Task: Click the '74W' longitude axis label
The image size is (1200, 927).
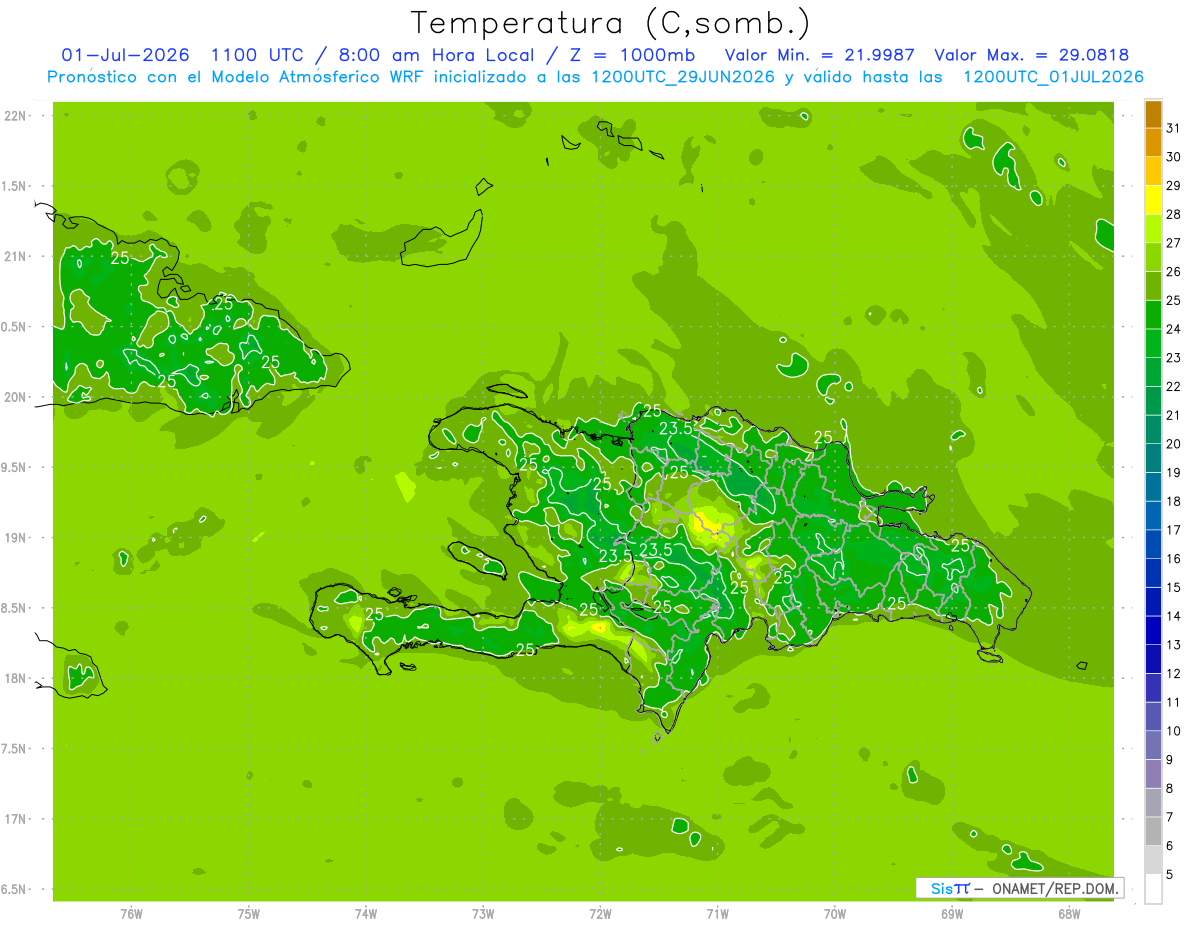Action: [x=366, y=913]
